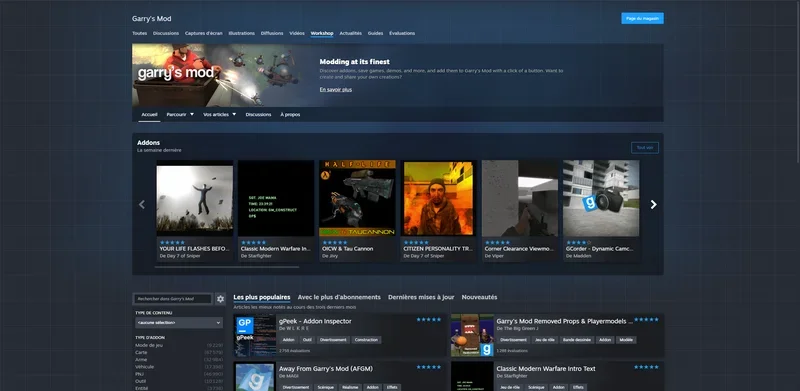Image resolution: width=800 pixels, height=391 pixels.
Task: Go to previous Addons carousel items
Action: click(x=142, y=204)
